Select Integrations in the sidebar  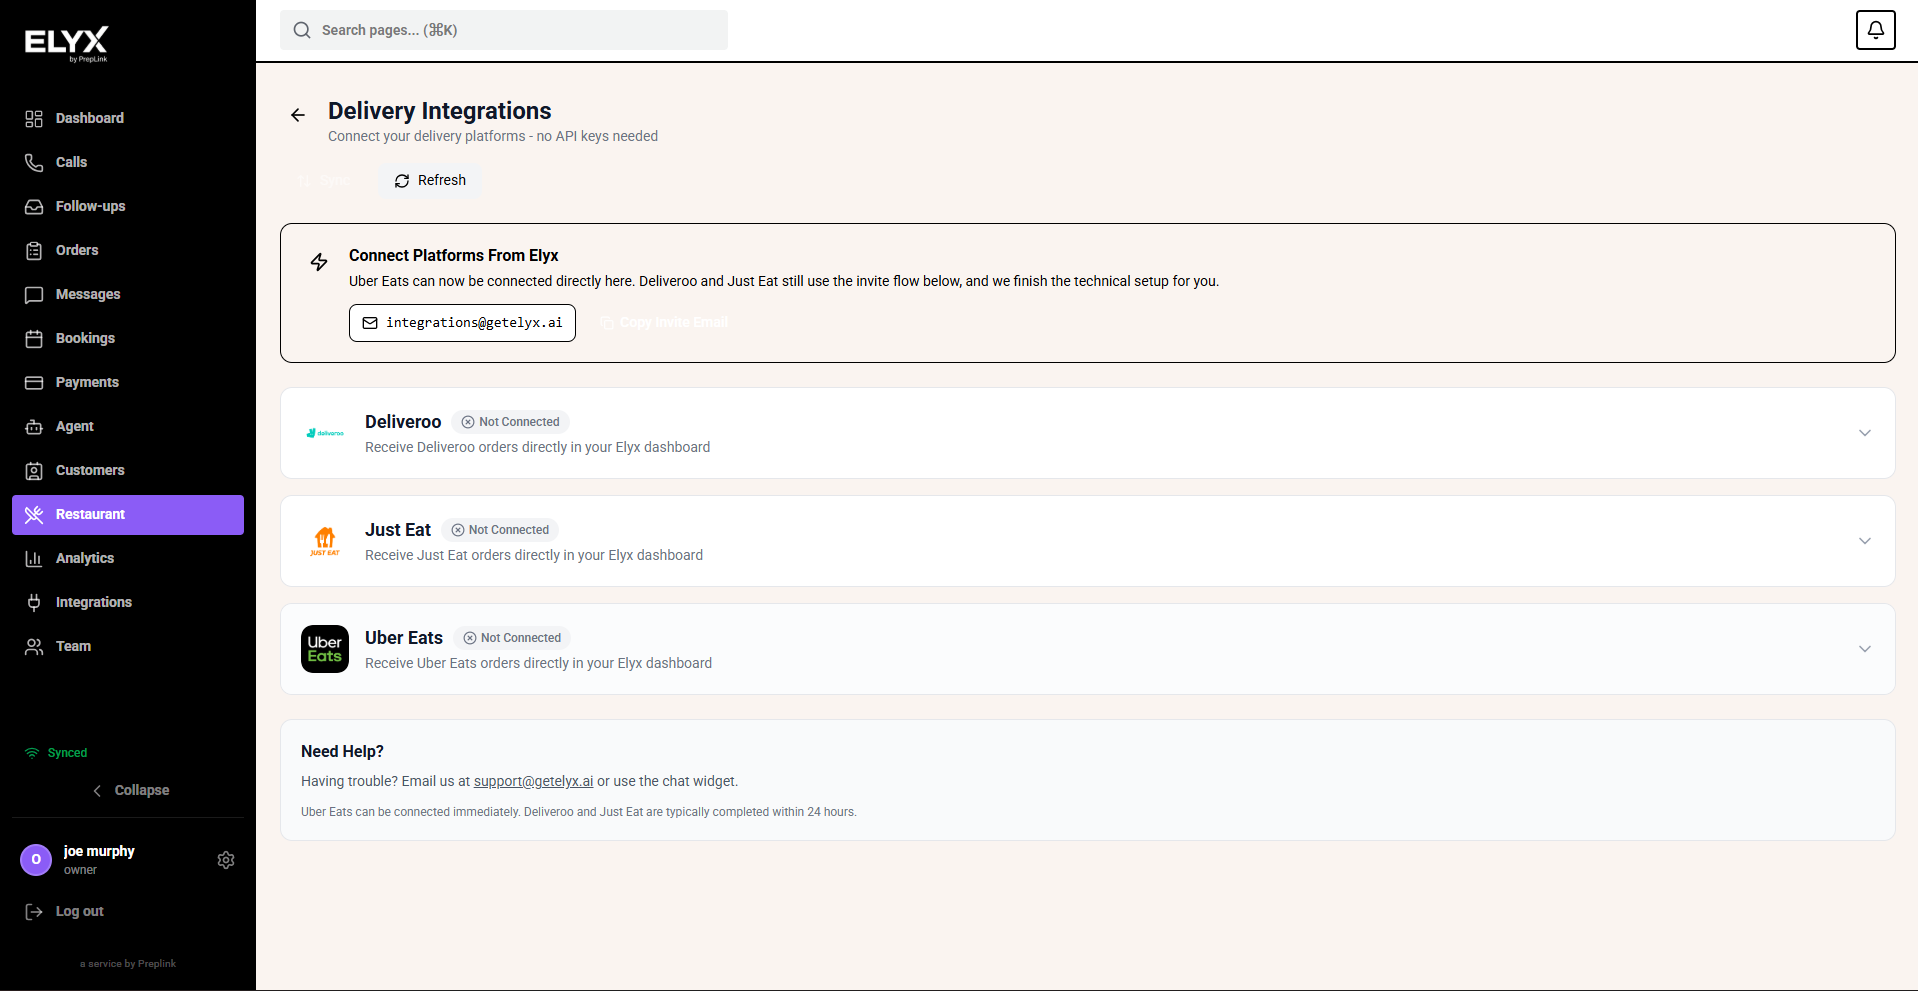pos(128,603)
